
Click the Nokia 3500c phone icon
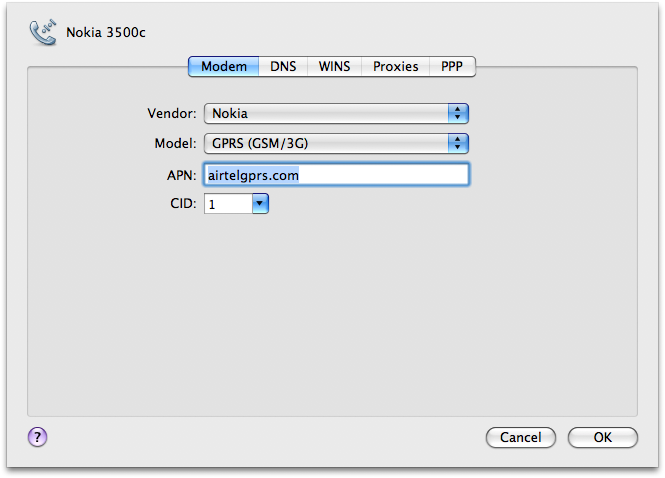45,31
